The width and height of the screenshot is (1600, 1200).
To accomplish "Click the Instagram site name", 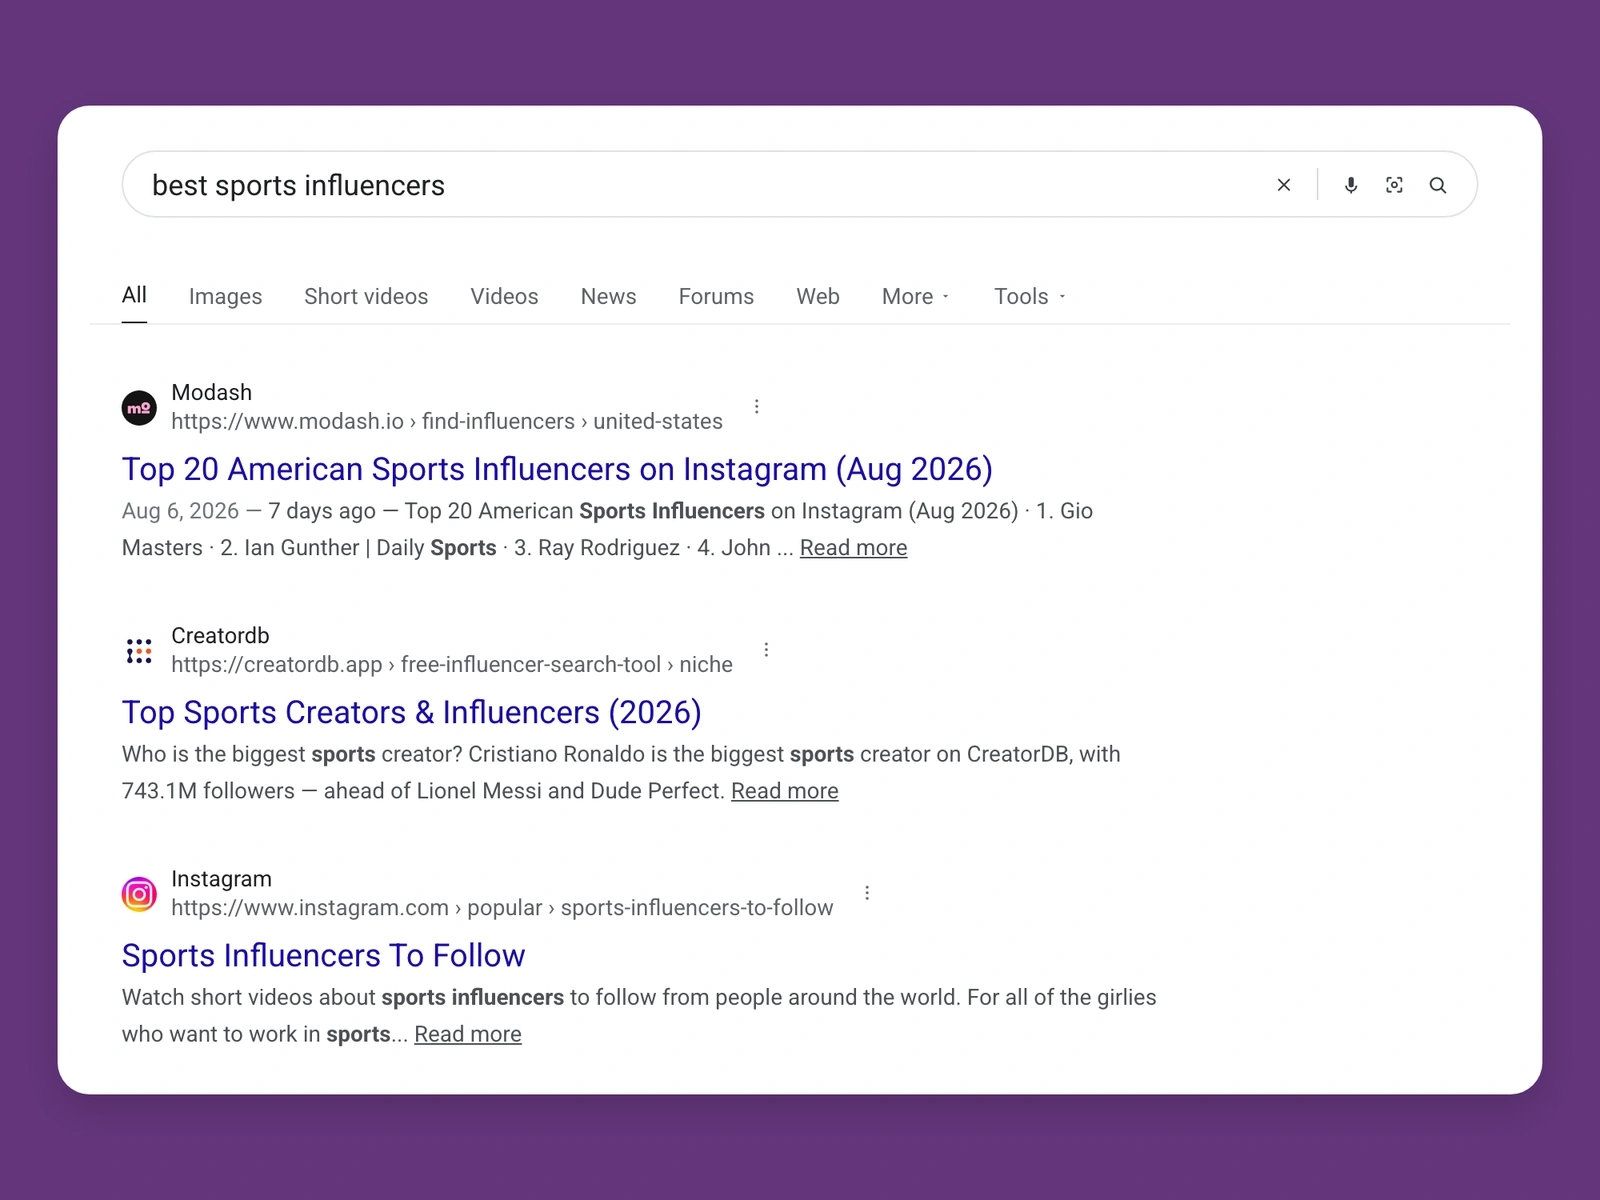I will click(221, 879).
